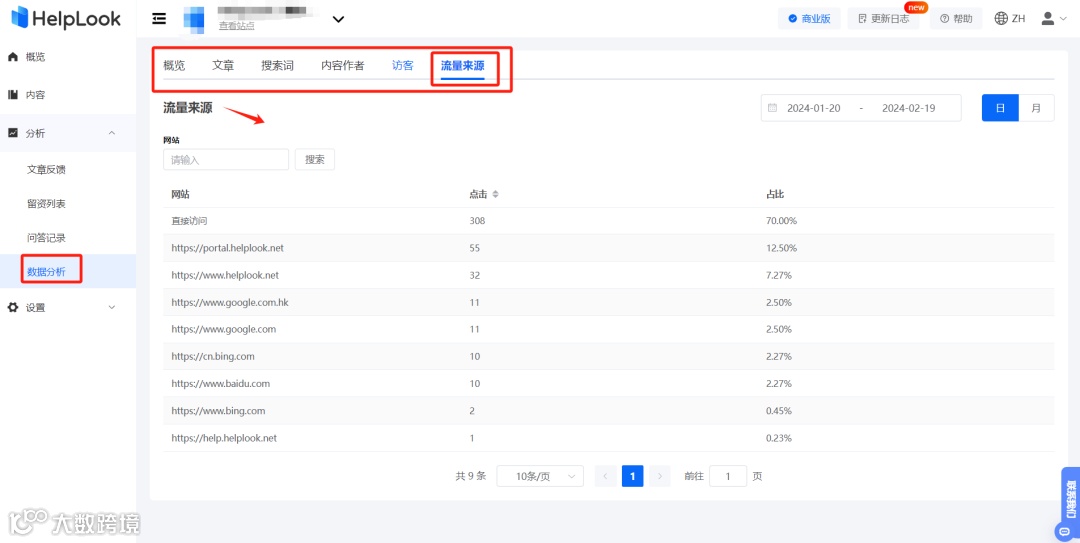Click the book icon beside 内容

click(x=12, y=94)
